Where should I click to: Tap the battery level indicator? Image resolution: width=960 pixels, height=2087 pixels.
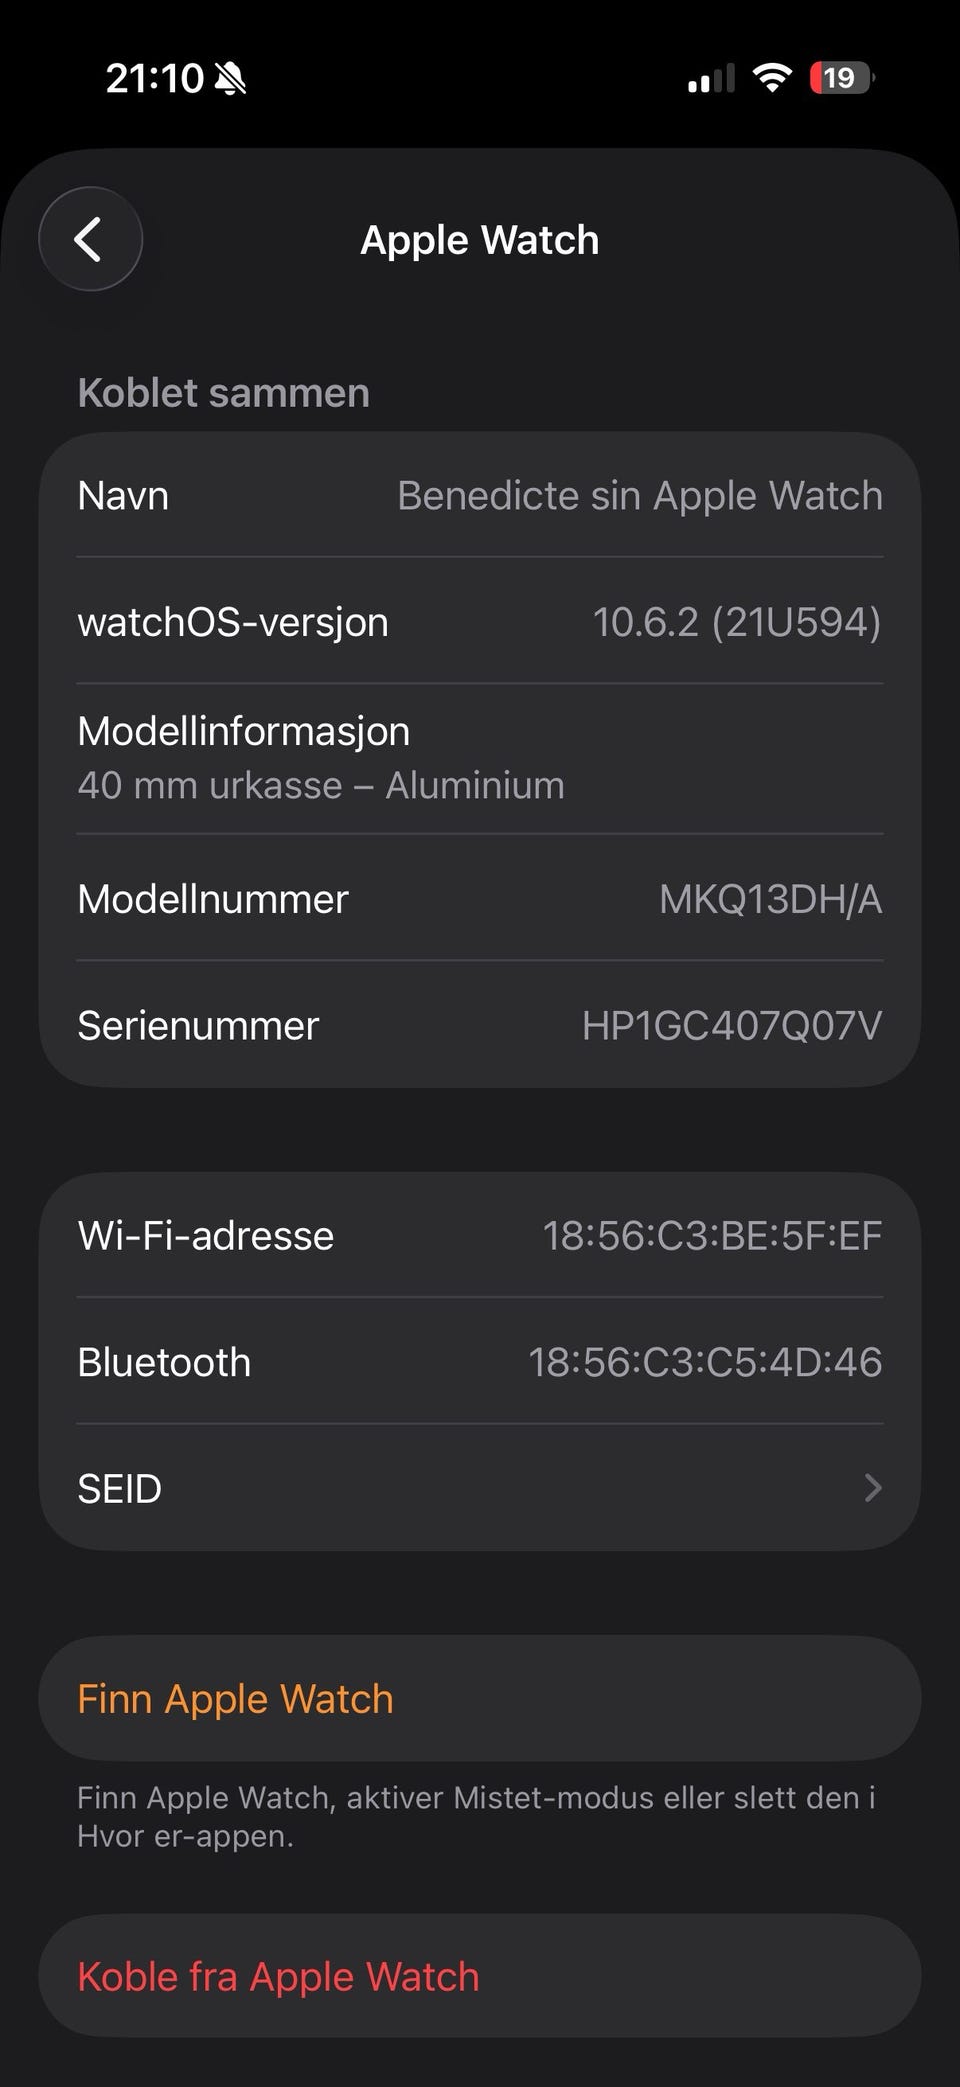[x=842, y=77]
